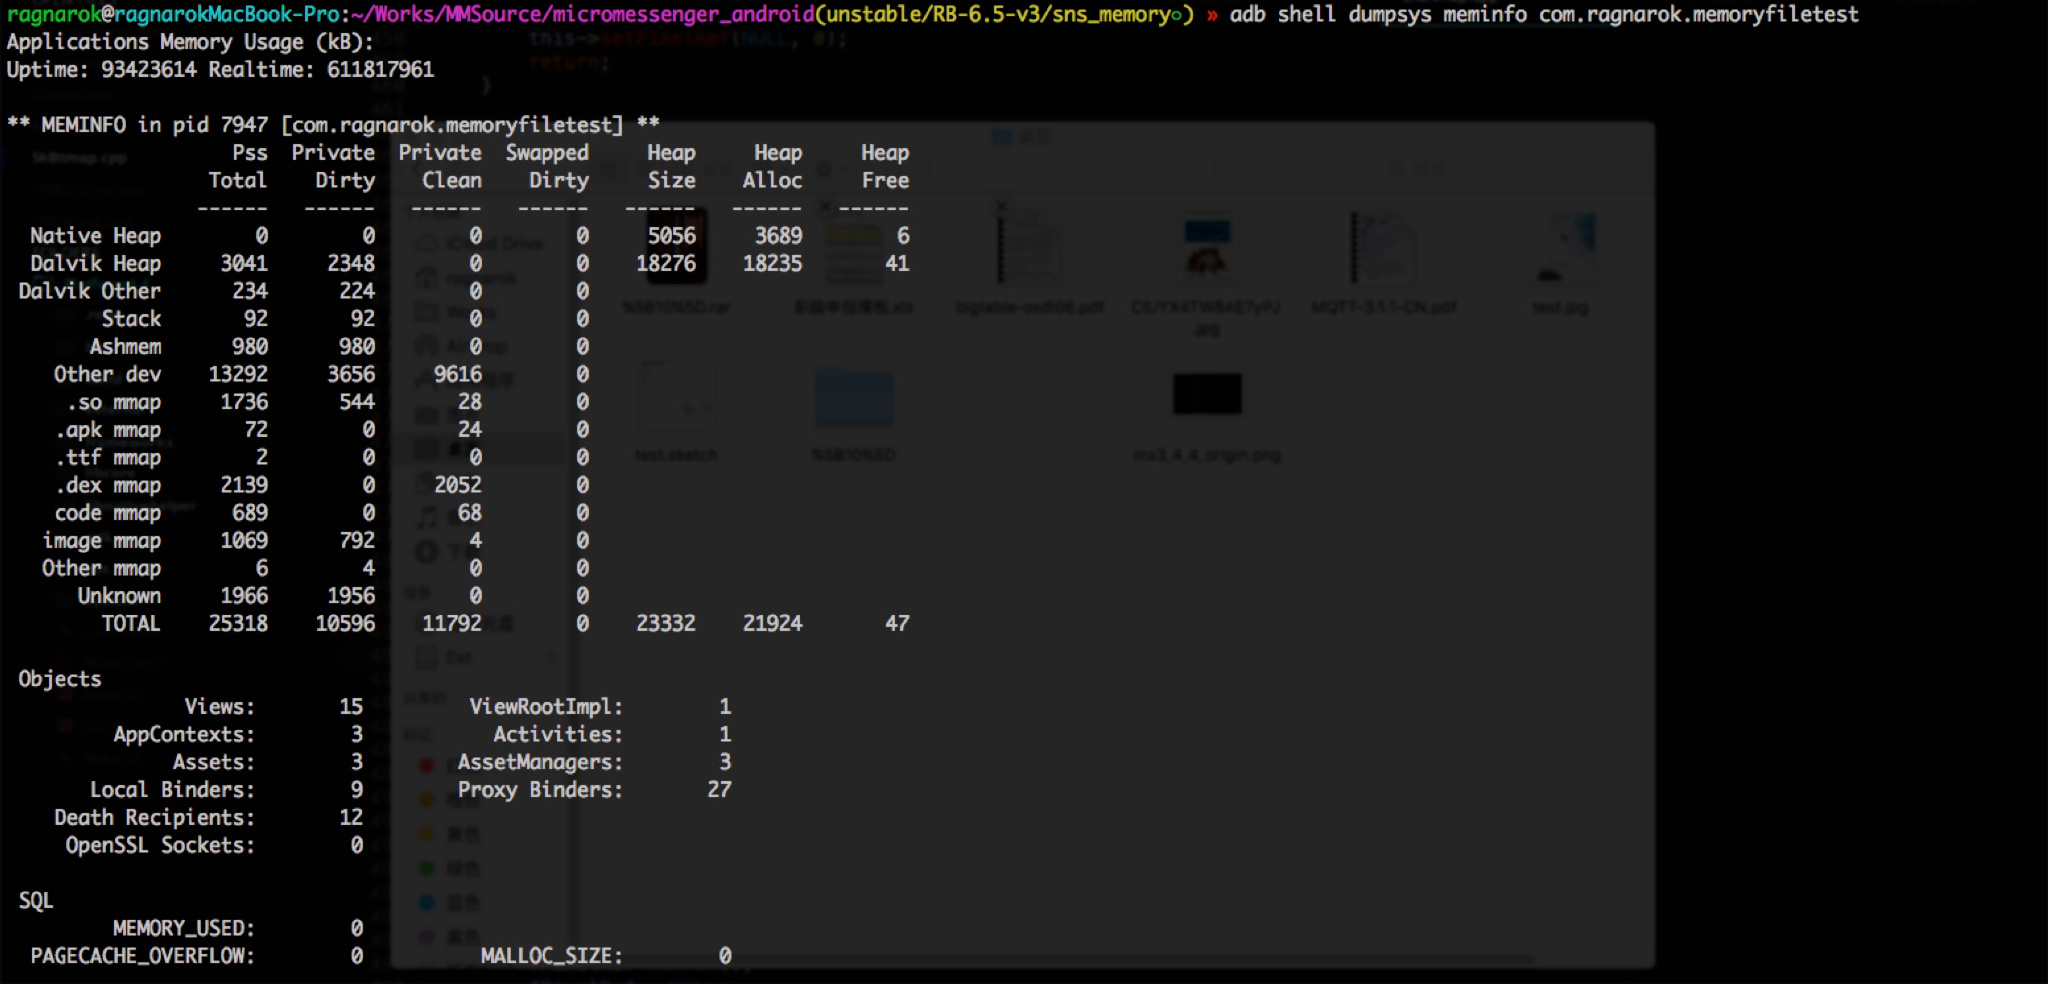Image resolution: width=2048 pixels, height=984 pixels.
Task: Select the test.sketch file icon in Finder
Action: coord(676,397)
